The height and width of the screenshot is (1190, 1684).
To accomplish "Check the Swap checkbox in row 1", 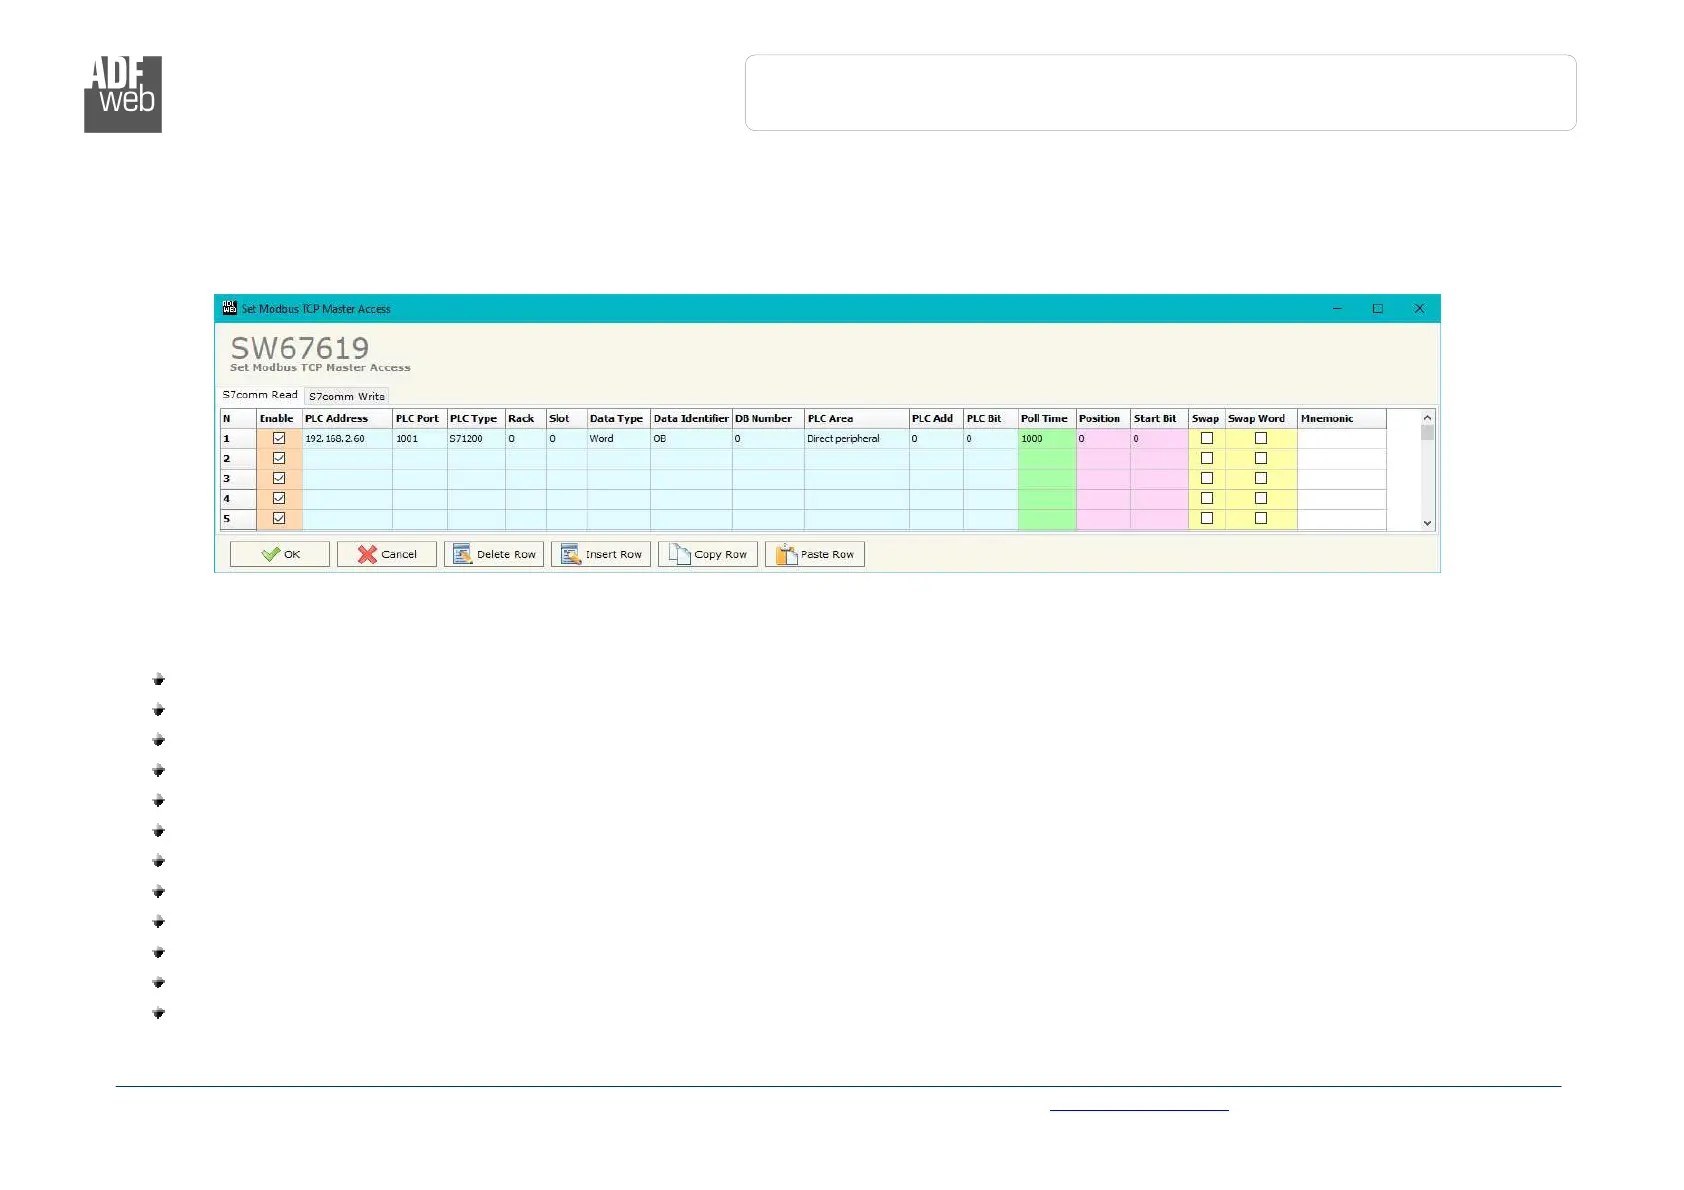I will point(1207,438).
